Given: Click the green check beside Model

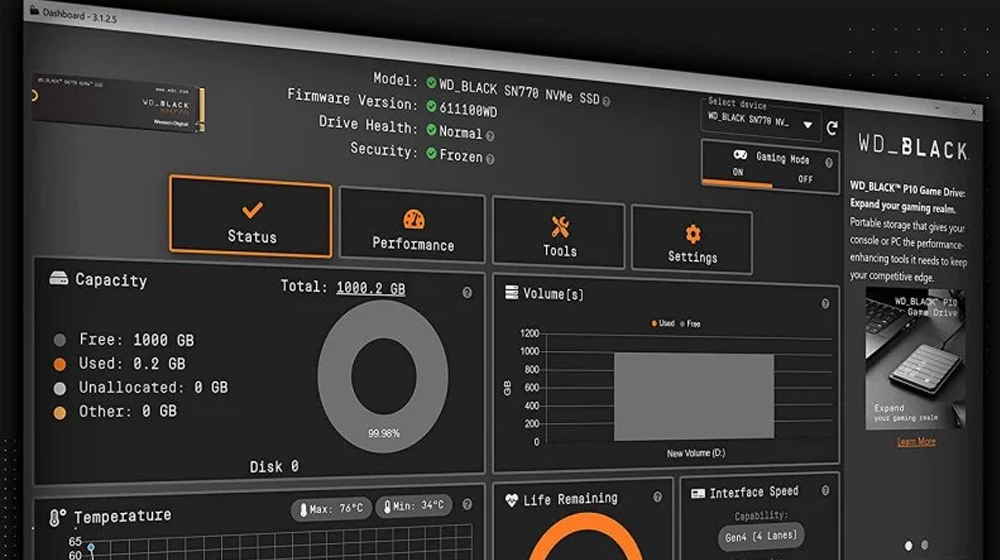Looking at the screenshot, I should [431, 83].
